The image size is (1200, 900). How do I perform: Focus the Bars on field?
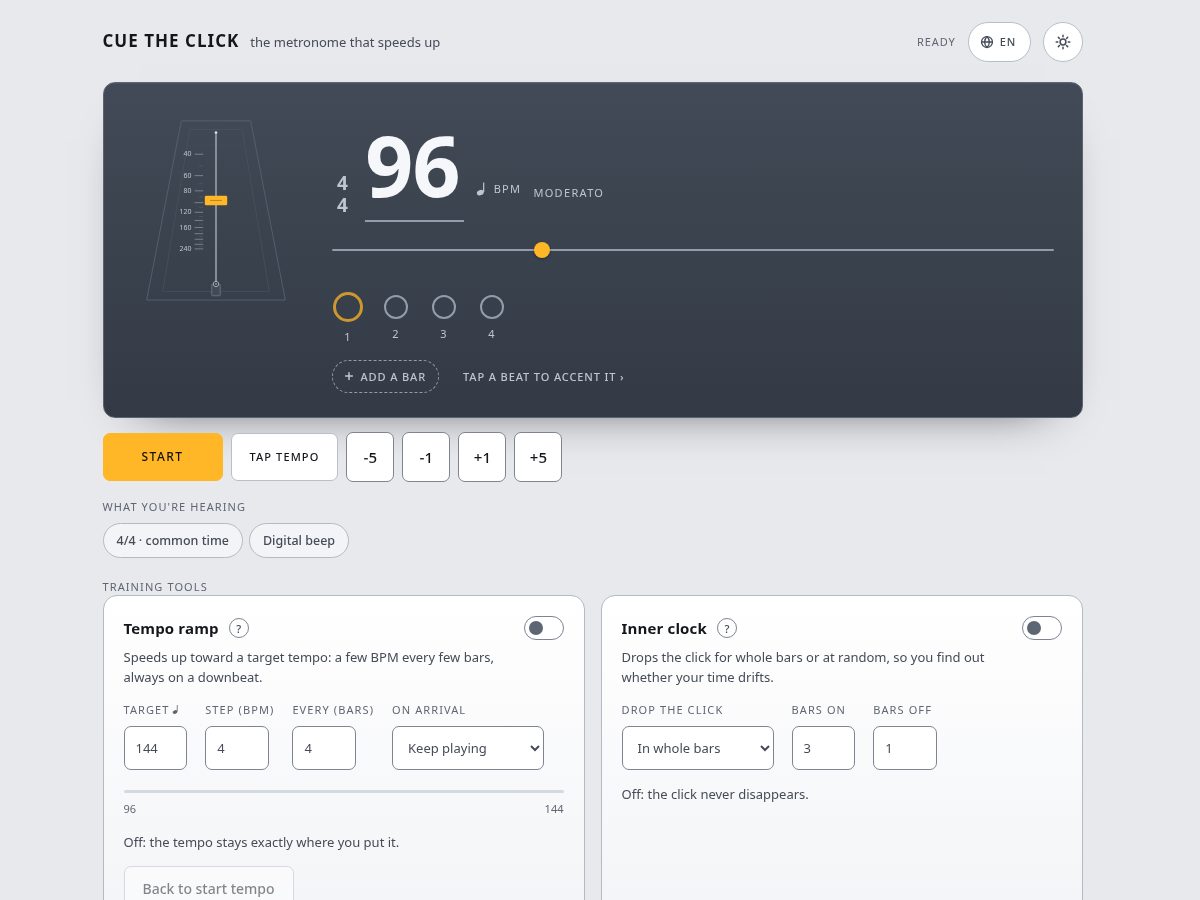coord(823,748)
